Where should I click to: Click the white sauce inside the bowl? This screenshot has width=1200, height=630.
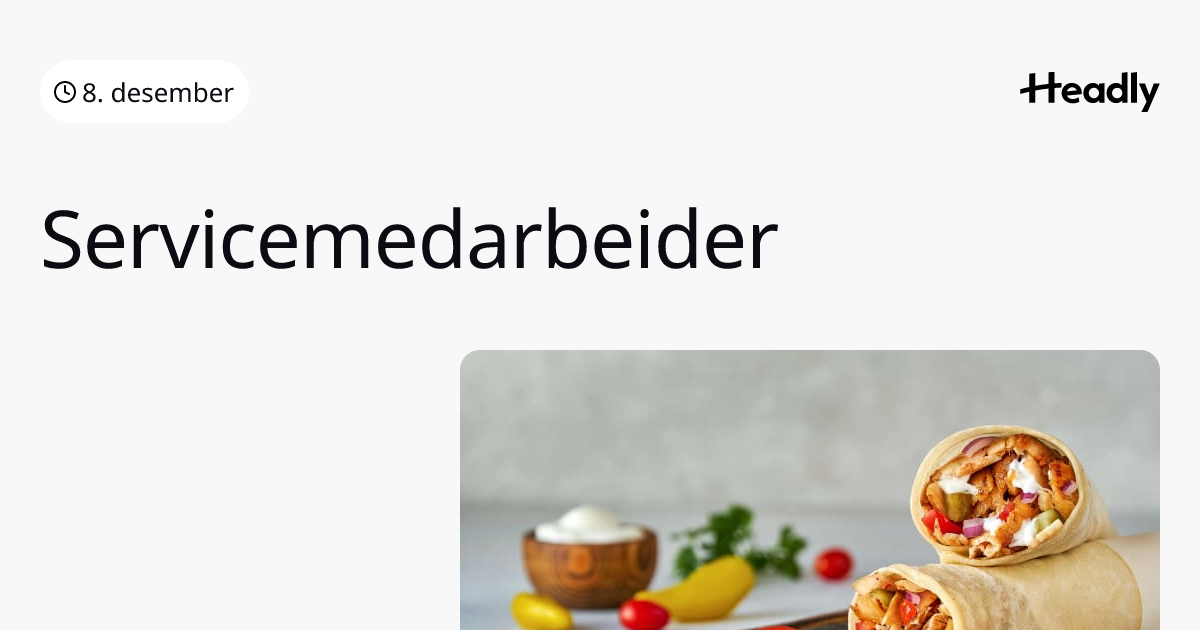coord(590,524)
